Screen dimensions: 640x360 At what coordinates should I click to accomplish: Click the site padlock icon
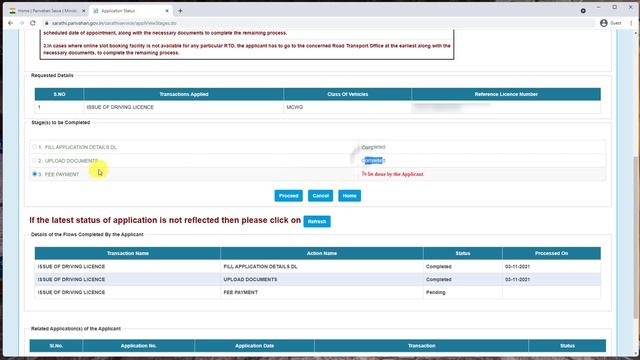(x=47, y=23)
